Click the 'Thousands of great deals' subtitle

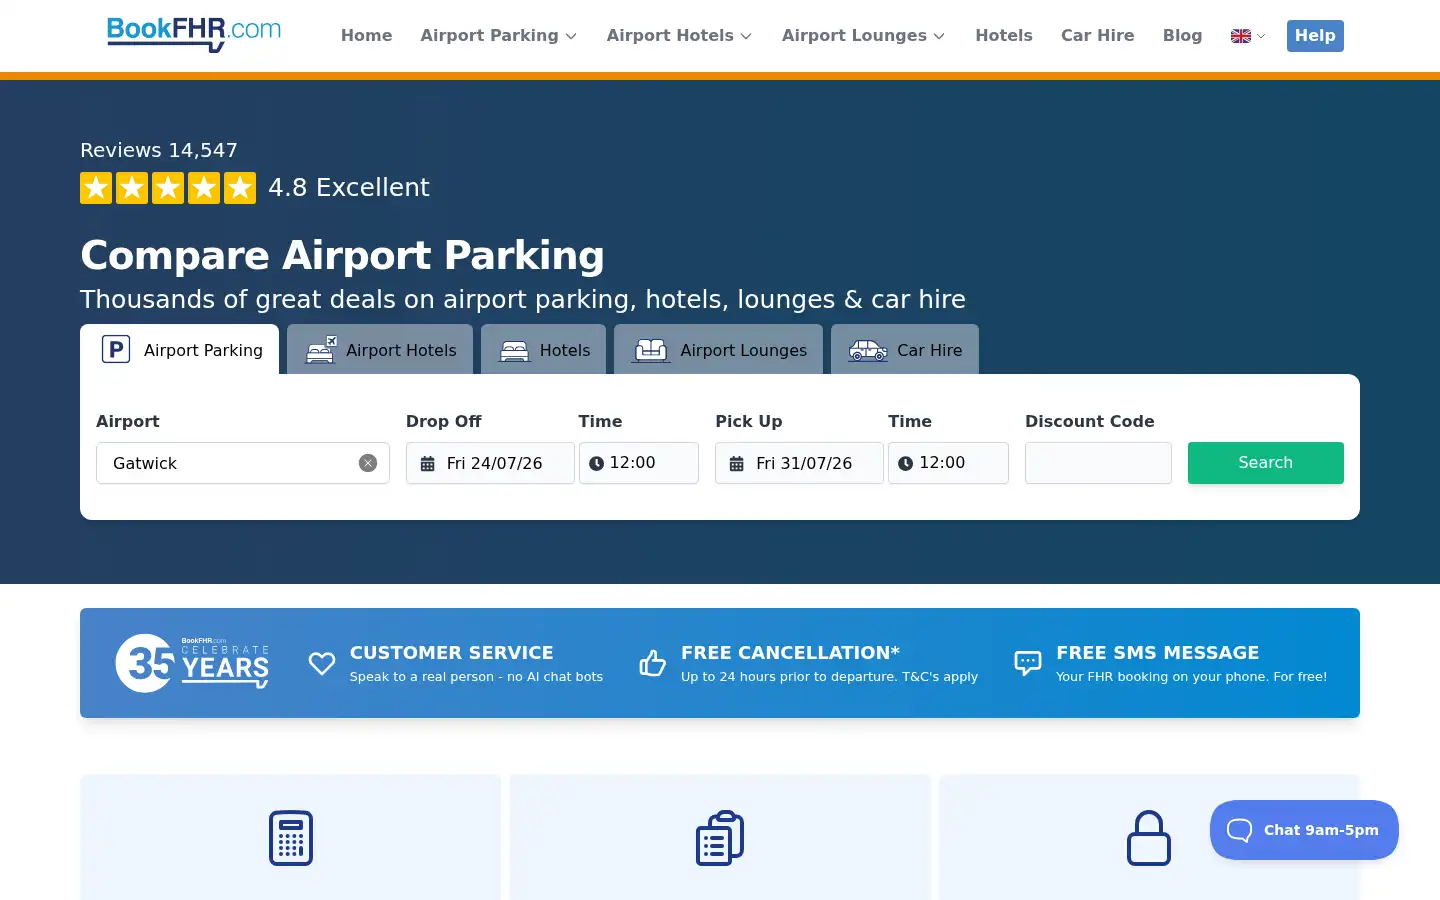523,300
